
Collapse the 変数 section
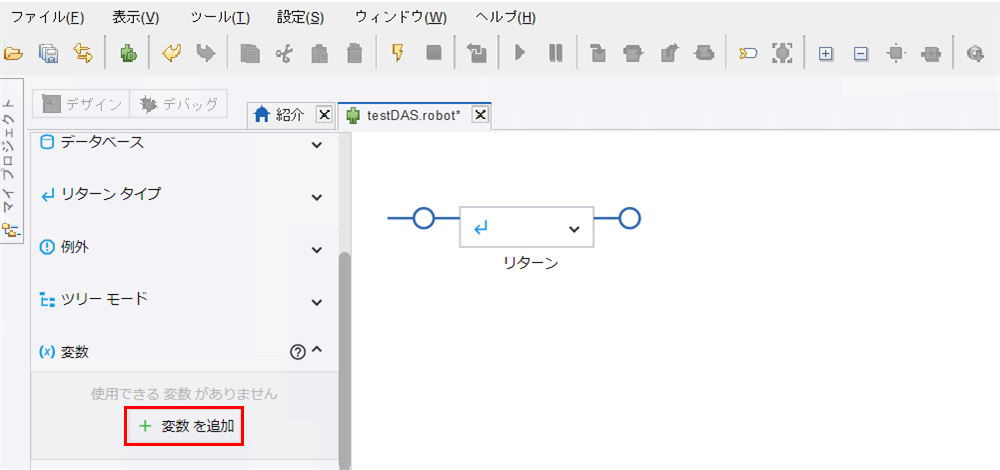tap(318, 351)
